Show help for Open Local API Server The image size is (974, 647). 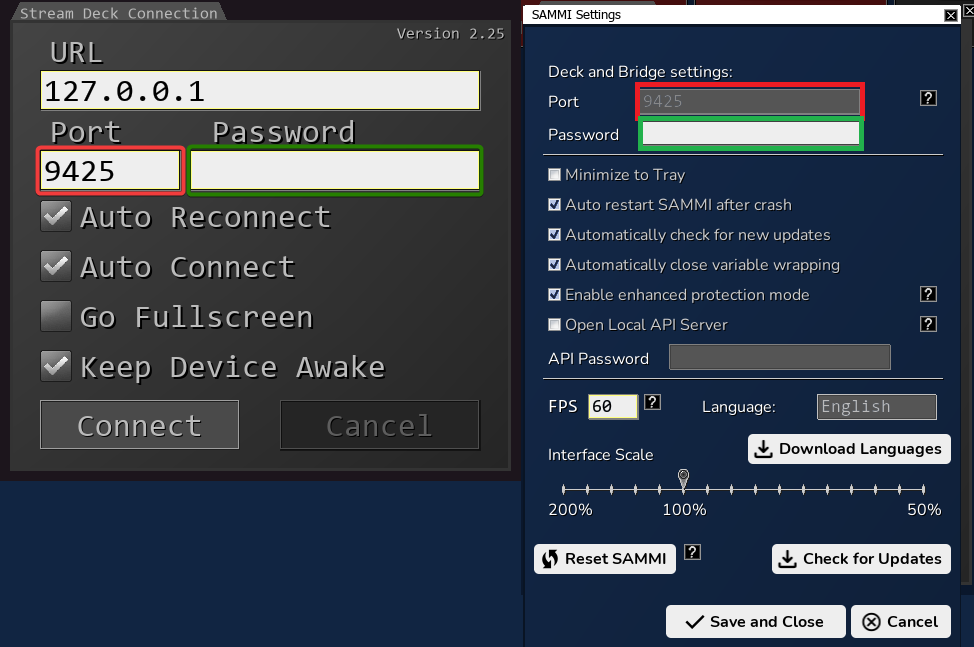coord(928,324)
